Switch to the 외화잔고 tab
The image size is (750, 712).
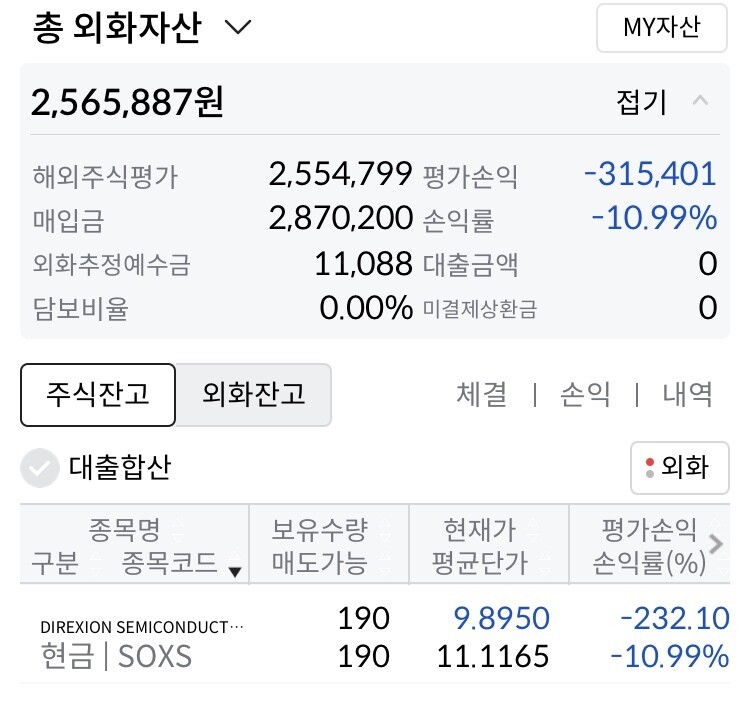pyautogui.click(x=253, y=394)
